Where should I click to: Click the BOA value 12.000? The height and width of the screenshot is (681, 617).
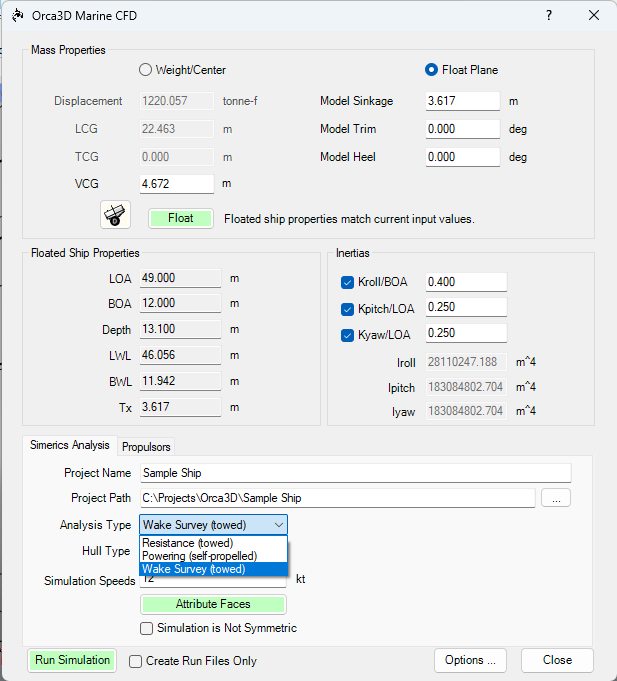(180, 303)
